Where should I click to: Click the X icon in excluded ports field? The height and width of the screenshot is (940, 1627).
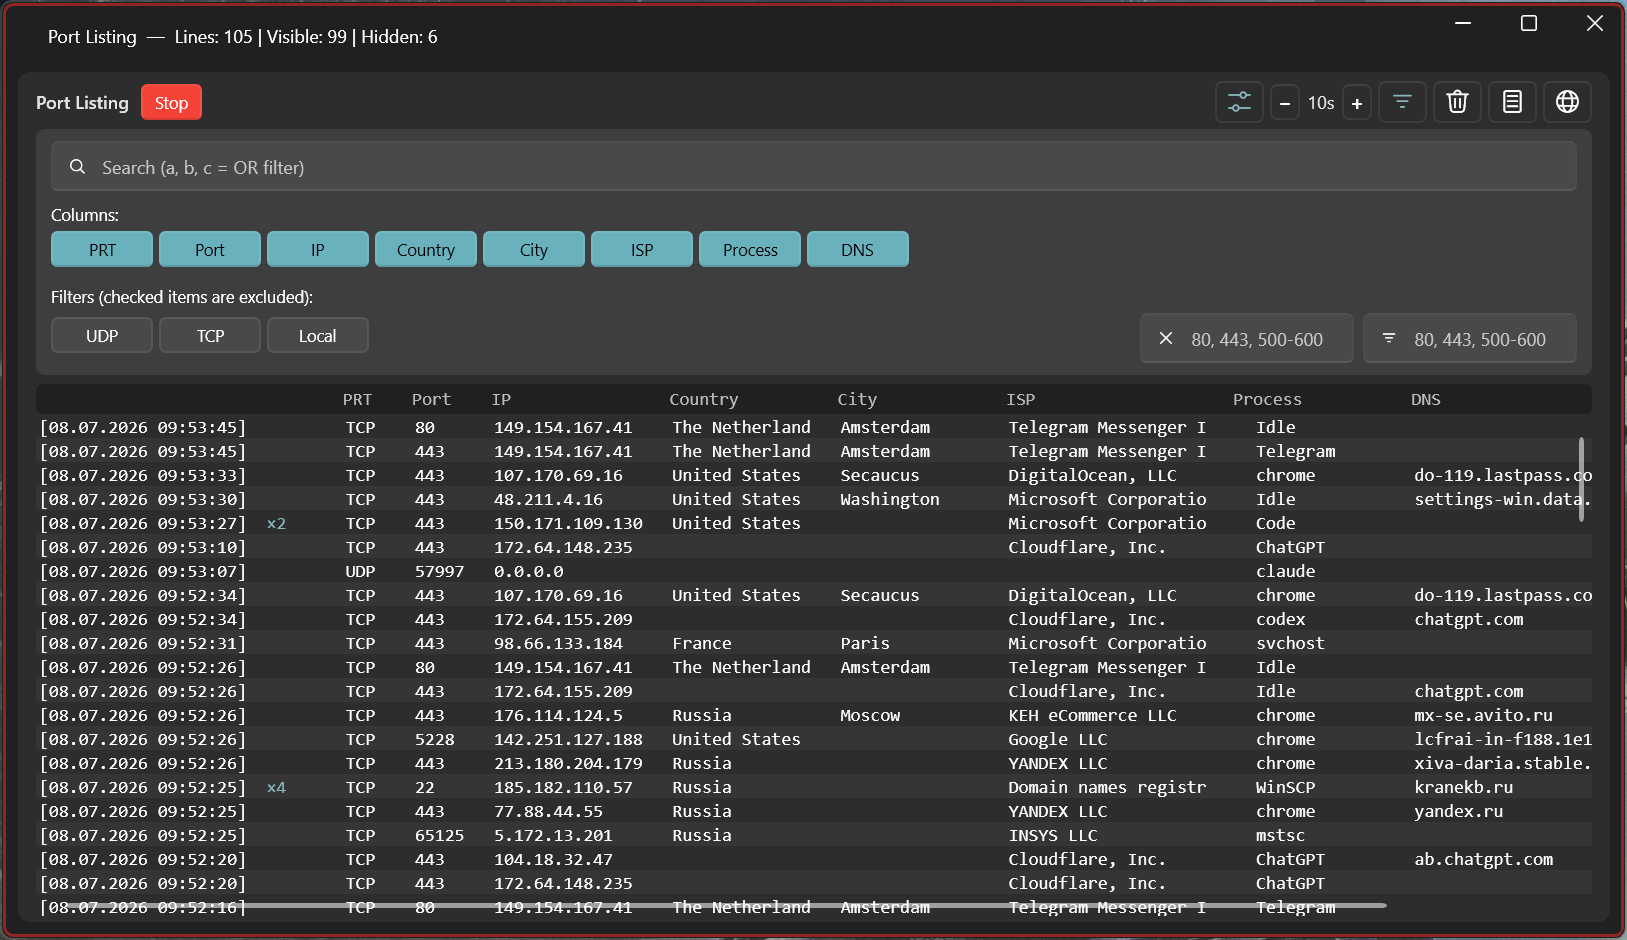1166,339
